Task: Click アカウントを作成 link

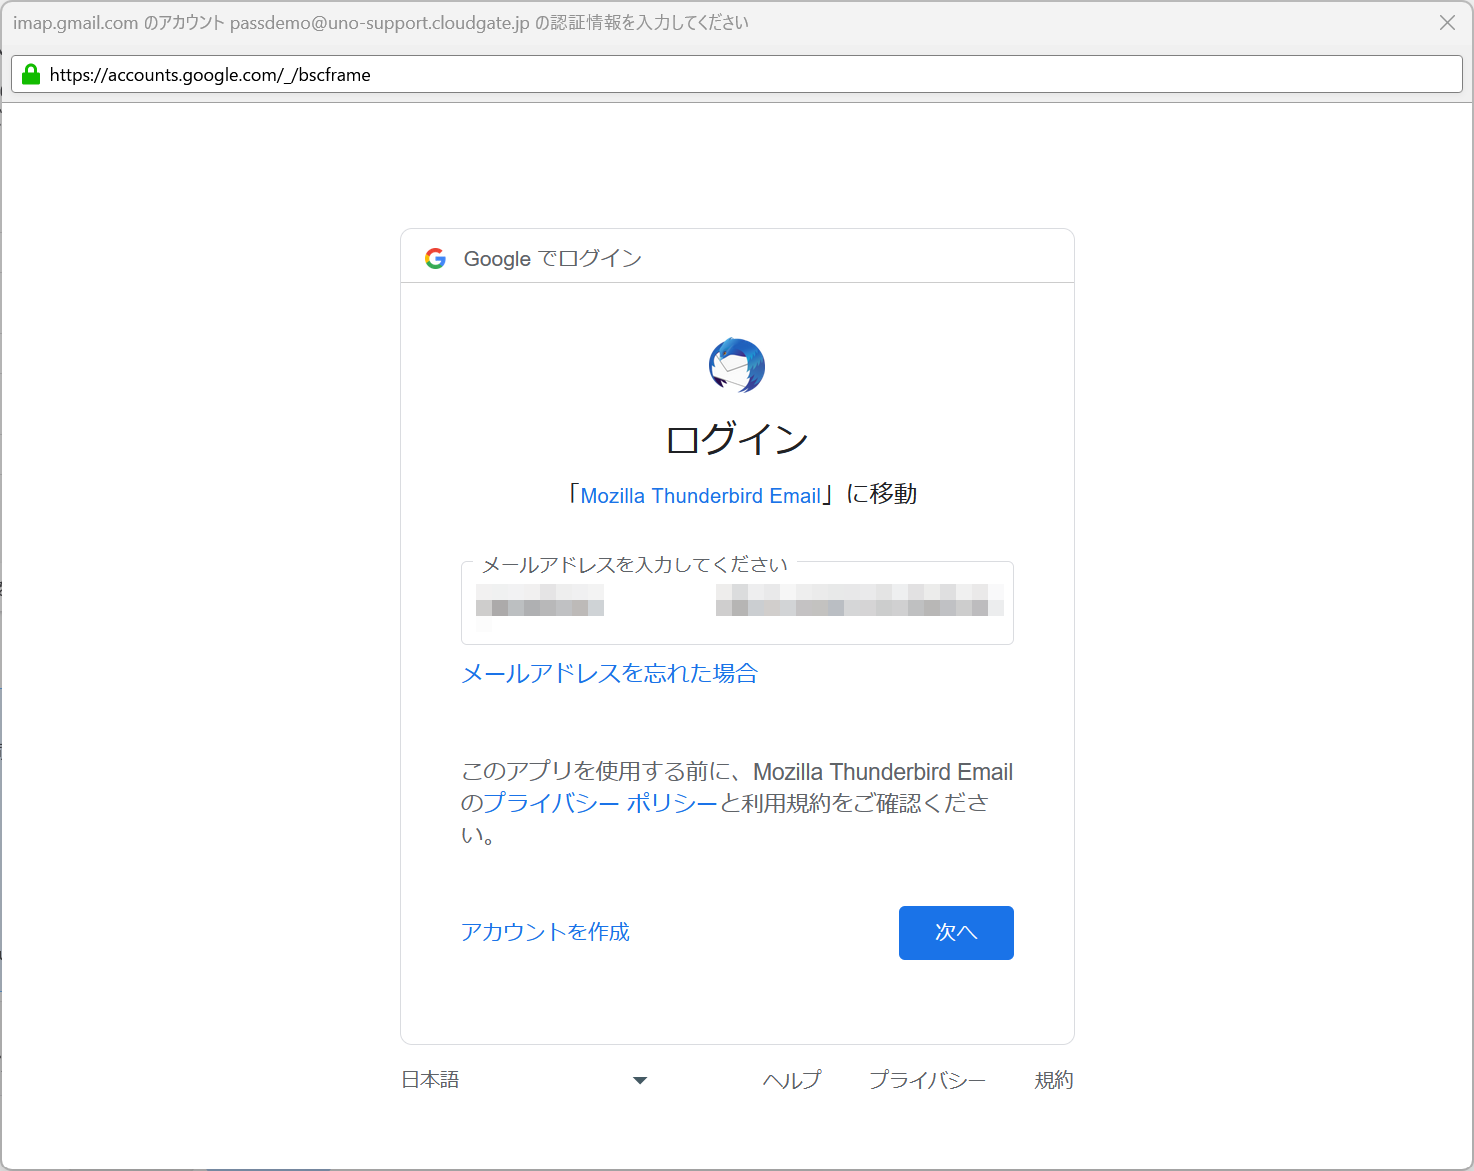Action: [x=545, y=932]
